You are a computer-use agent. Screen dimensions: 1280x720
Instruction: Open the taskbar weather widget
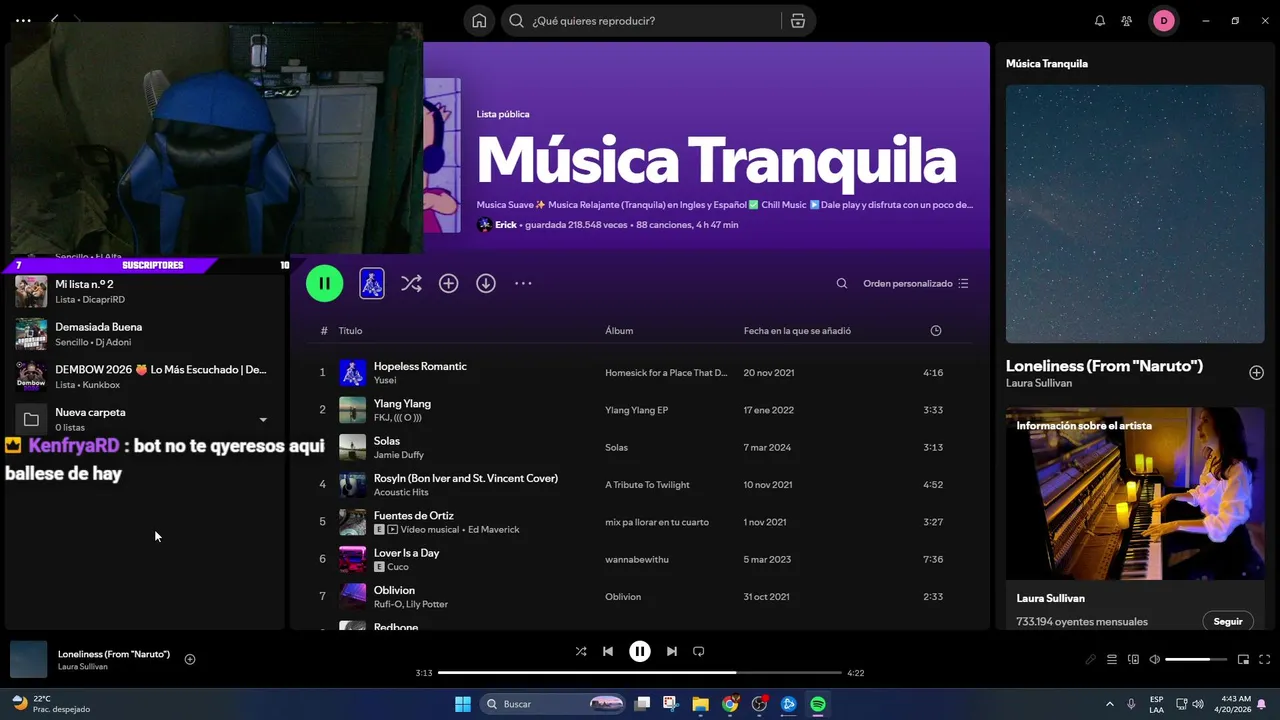pos(50,704)
